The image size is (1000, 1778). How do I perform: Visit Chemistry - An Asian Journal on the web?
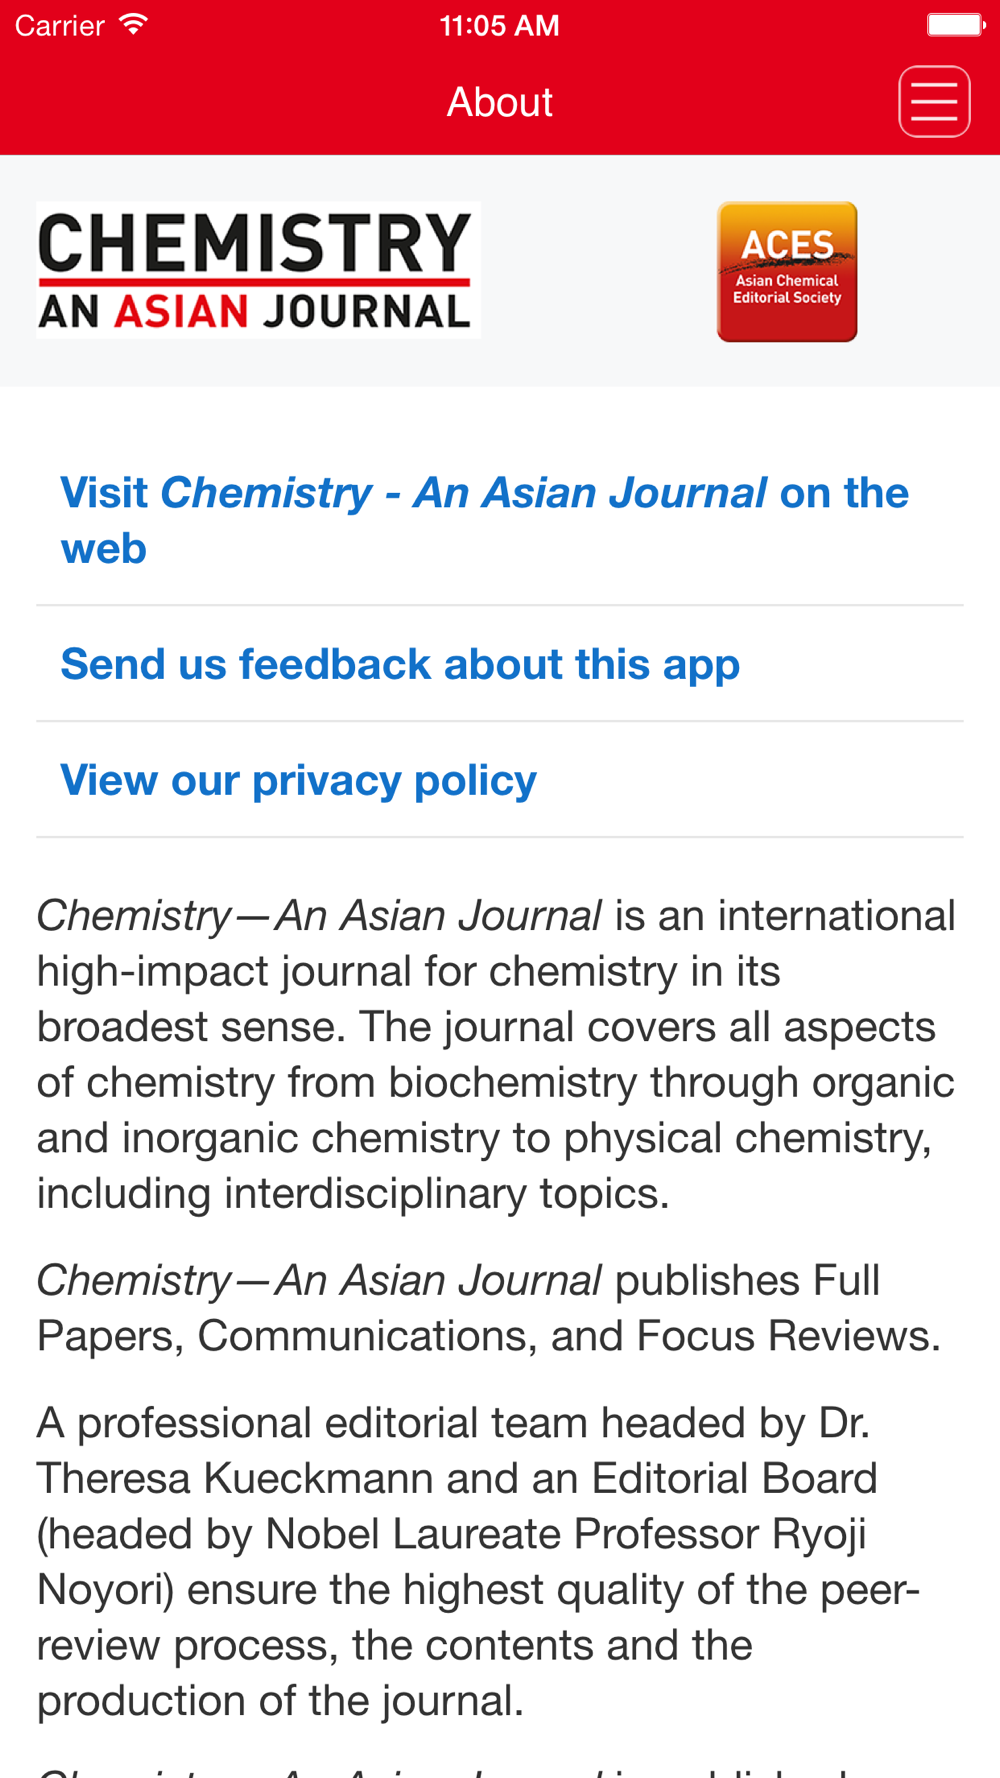(500, 520)
